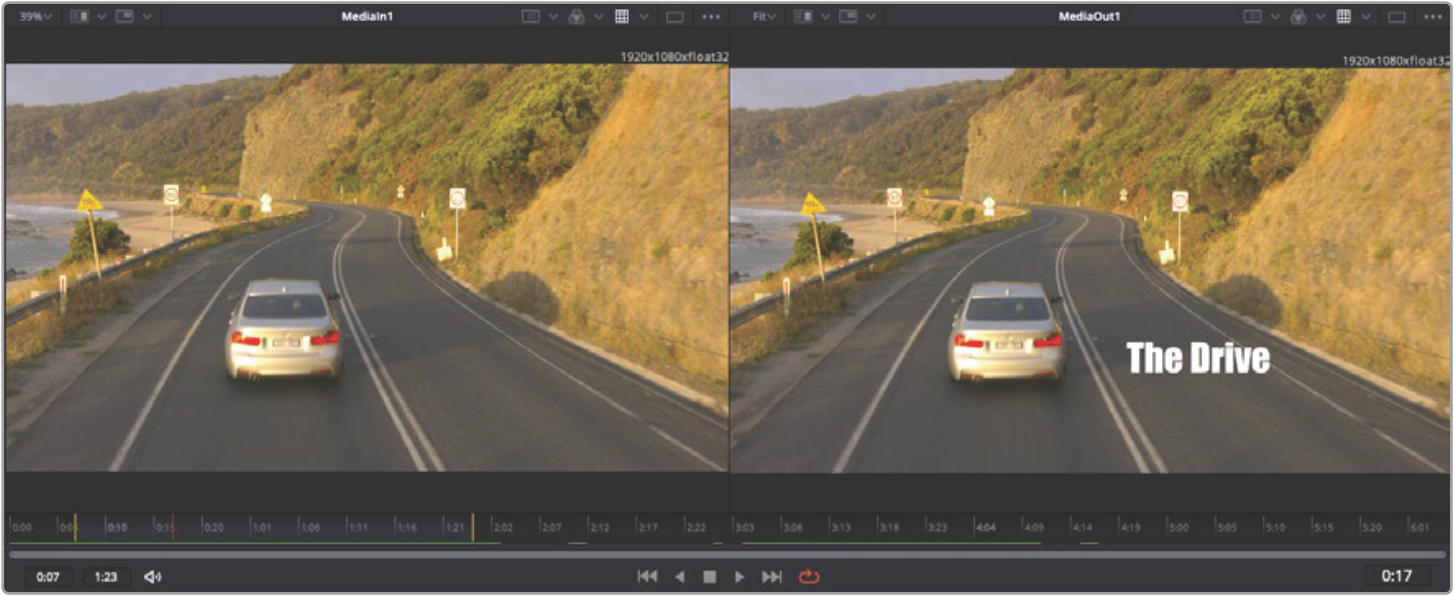Open the 39% zoom level dropdown

36,17
